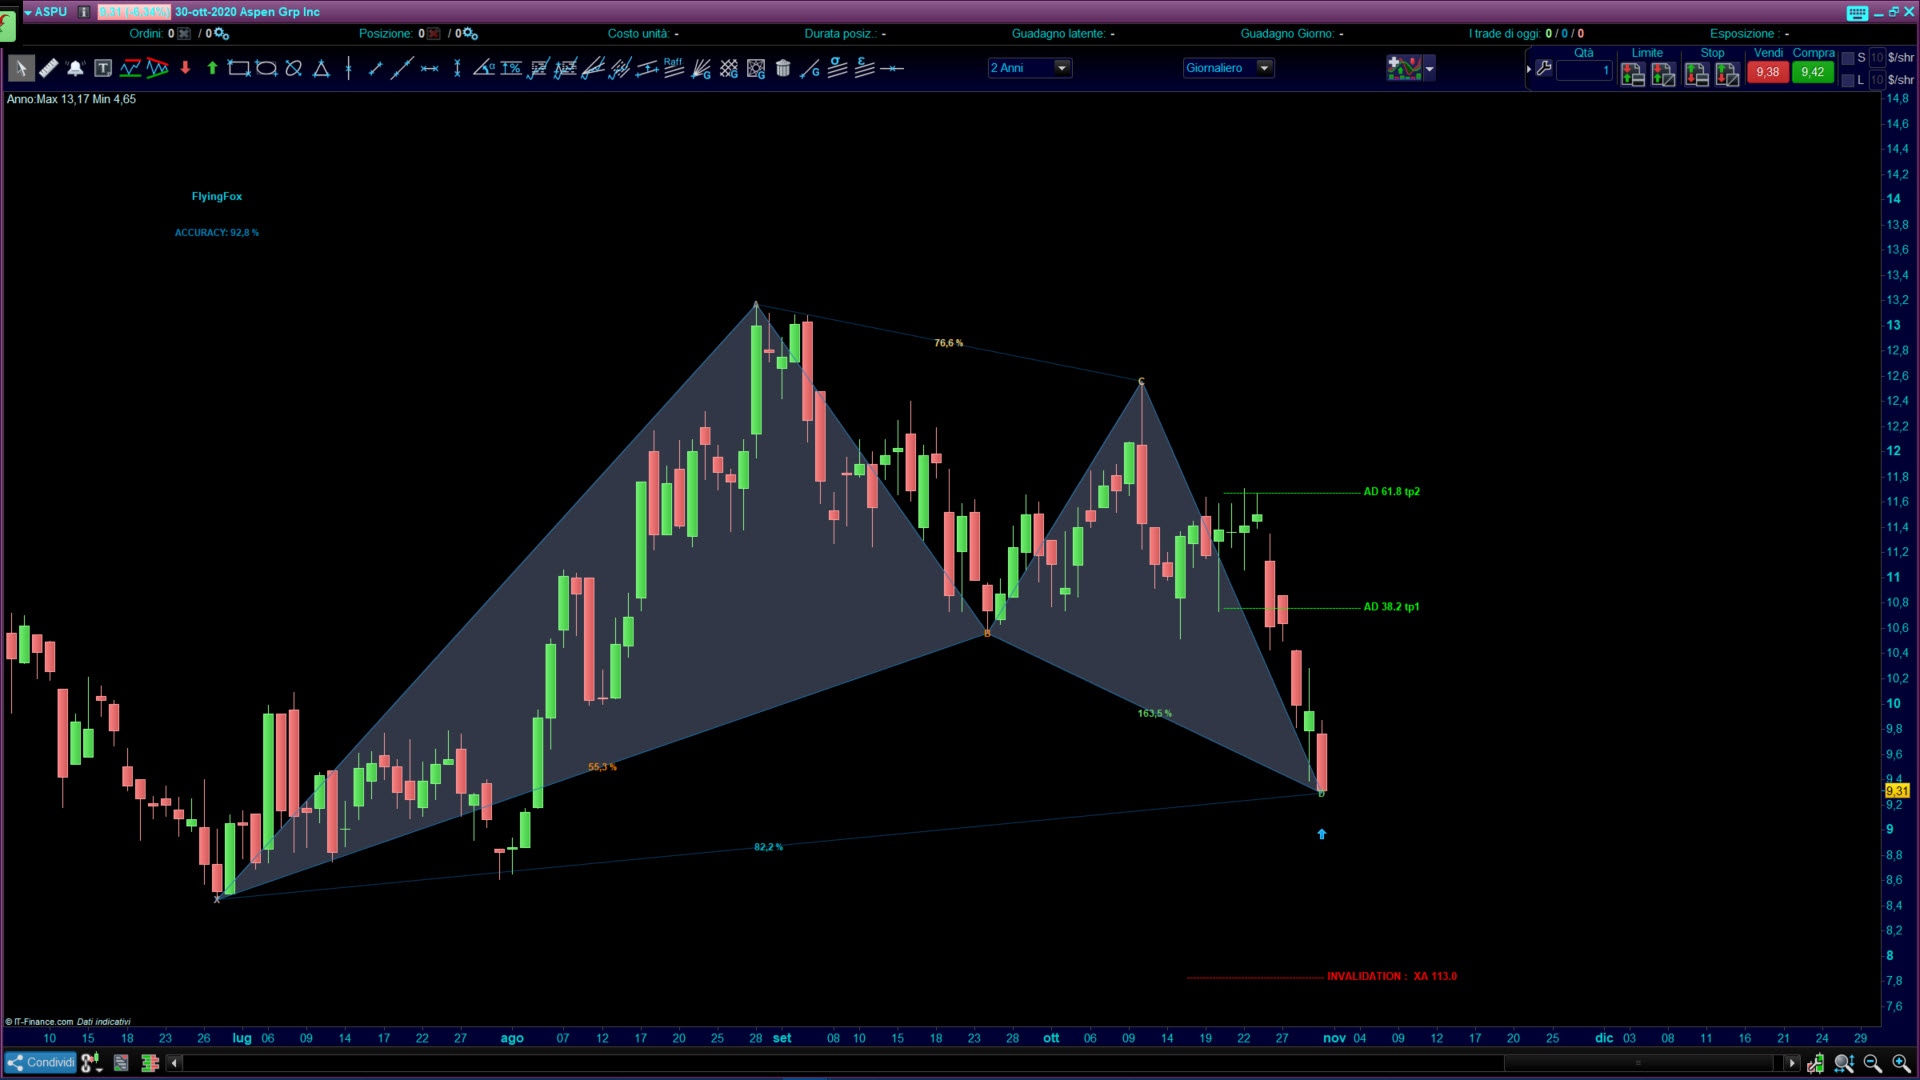Viewport: 1920px width, 1080px height.
Task: Open trading settings wrench icon
Action: click(x=1544, y=68)
